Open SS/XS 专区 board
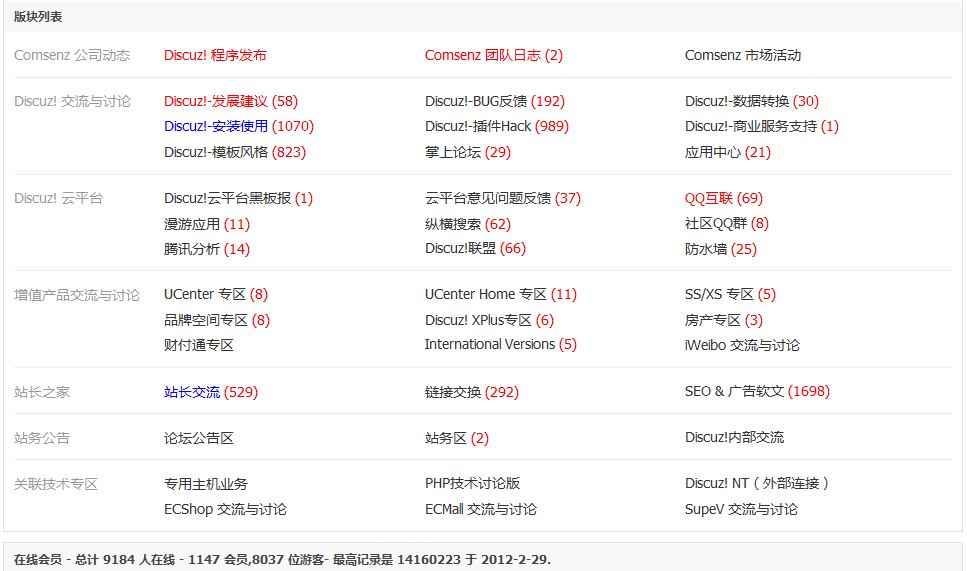 click(x=719, y=295)
